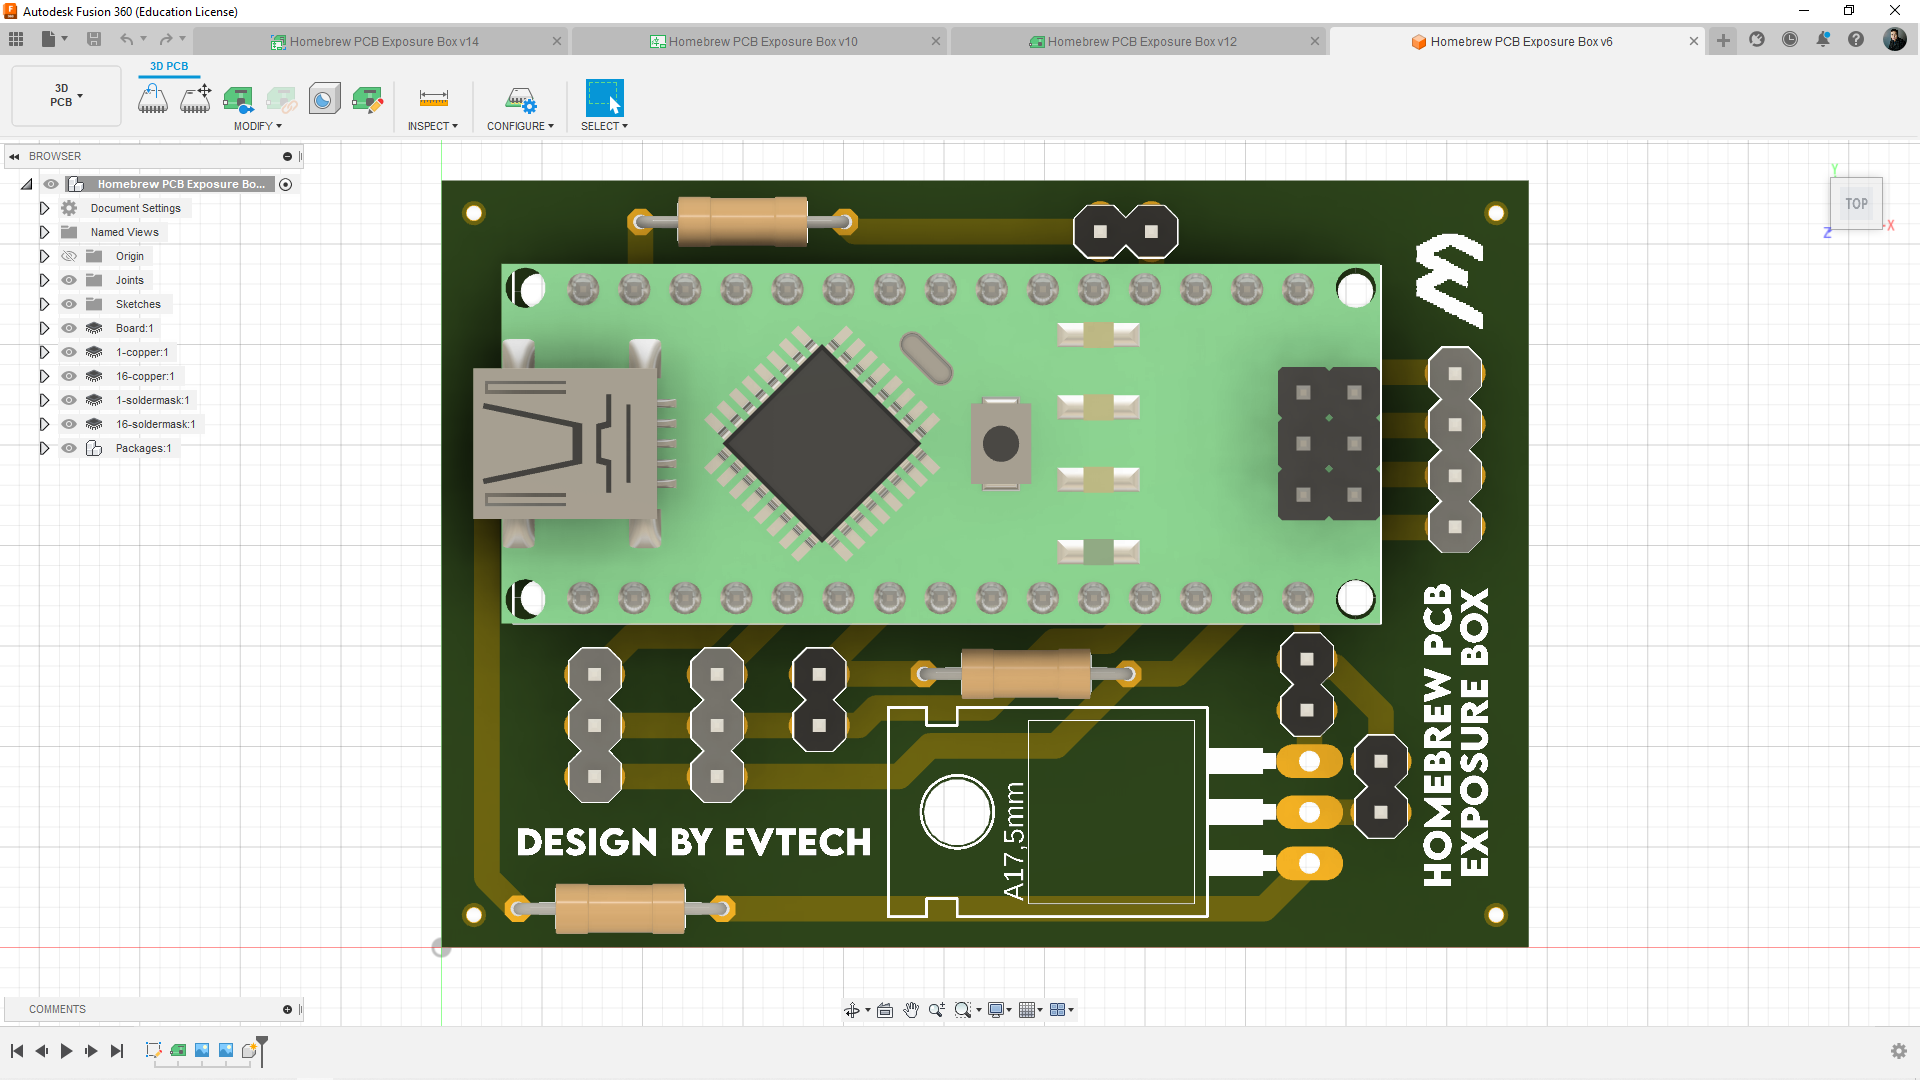Hide the Board:1 item via eye icon
Screen dimensions: 1920x1080
click(69, 328)
